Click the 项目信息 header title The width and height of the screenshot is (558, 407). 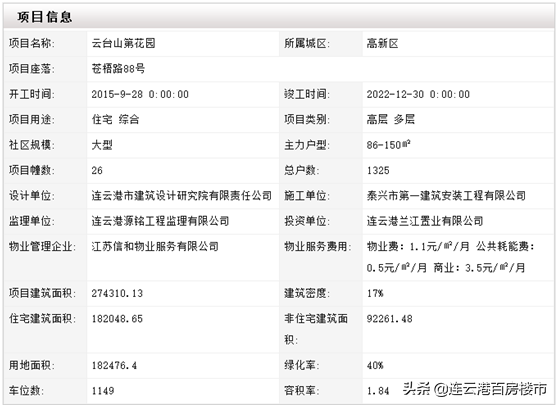[x=45, y=17]
